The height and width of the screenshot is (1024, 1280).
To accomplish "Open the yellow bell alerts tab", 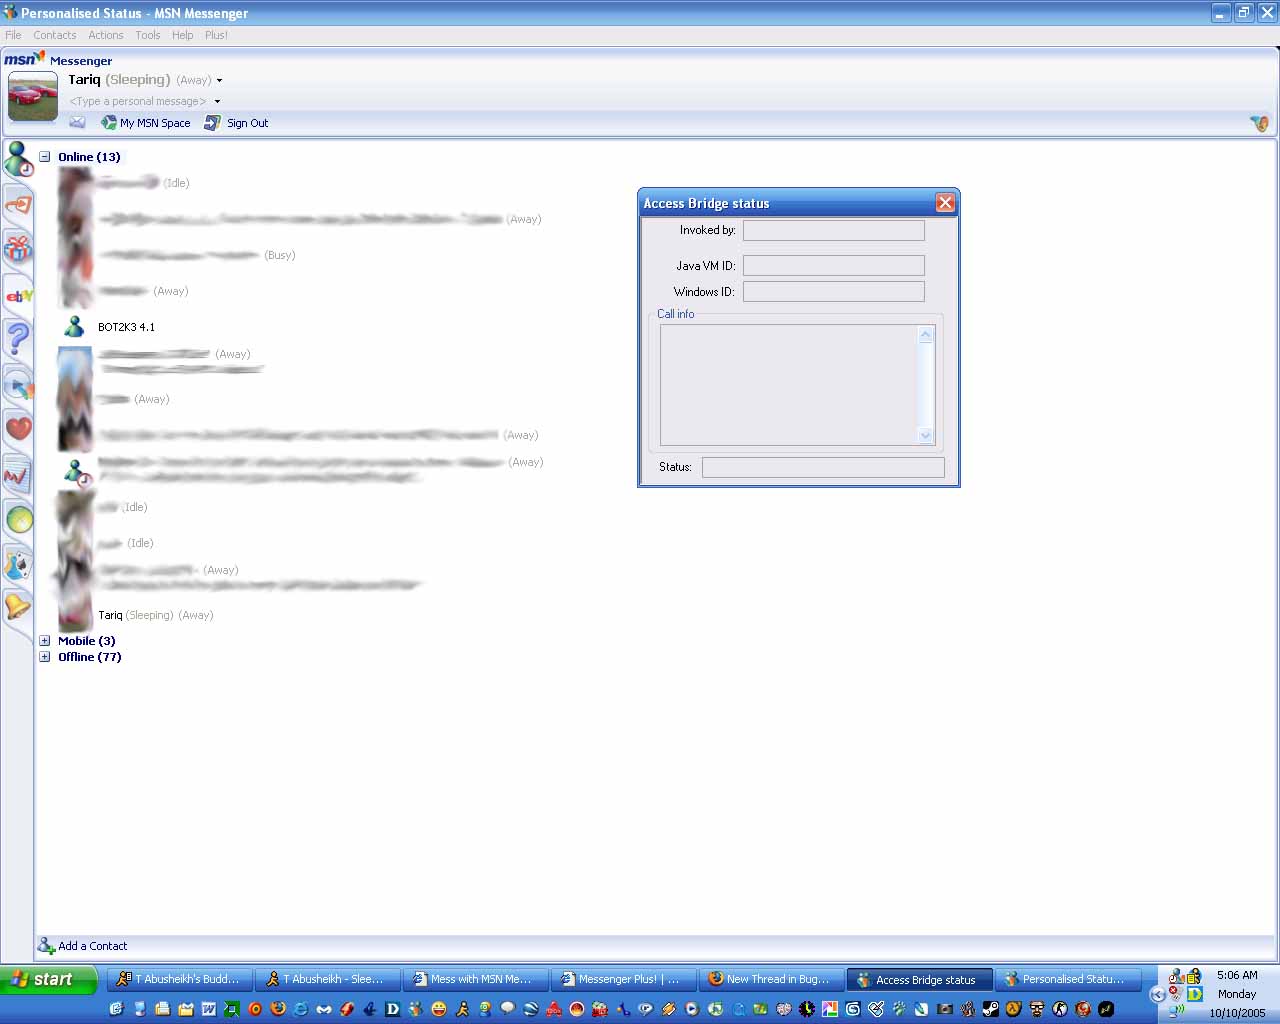I will tap(18, 607).
